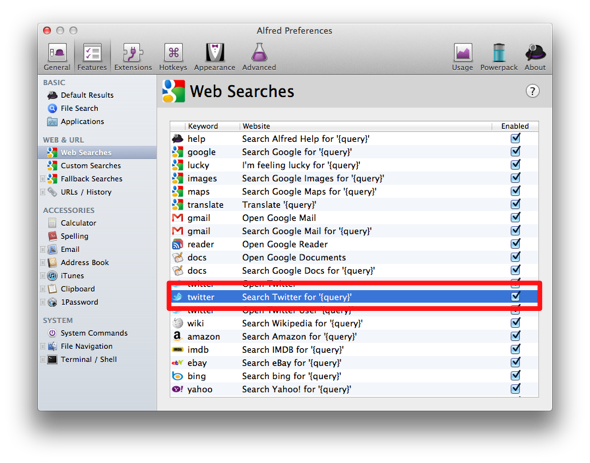Click the Website column header
The image size is (590, 463).
365,126
